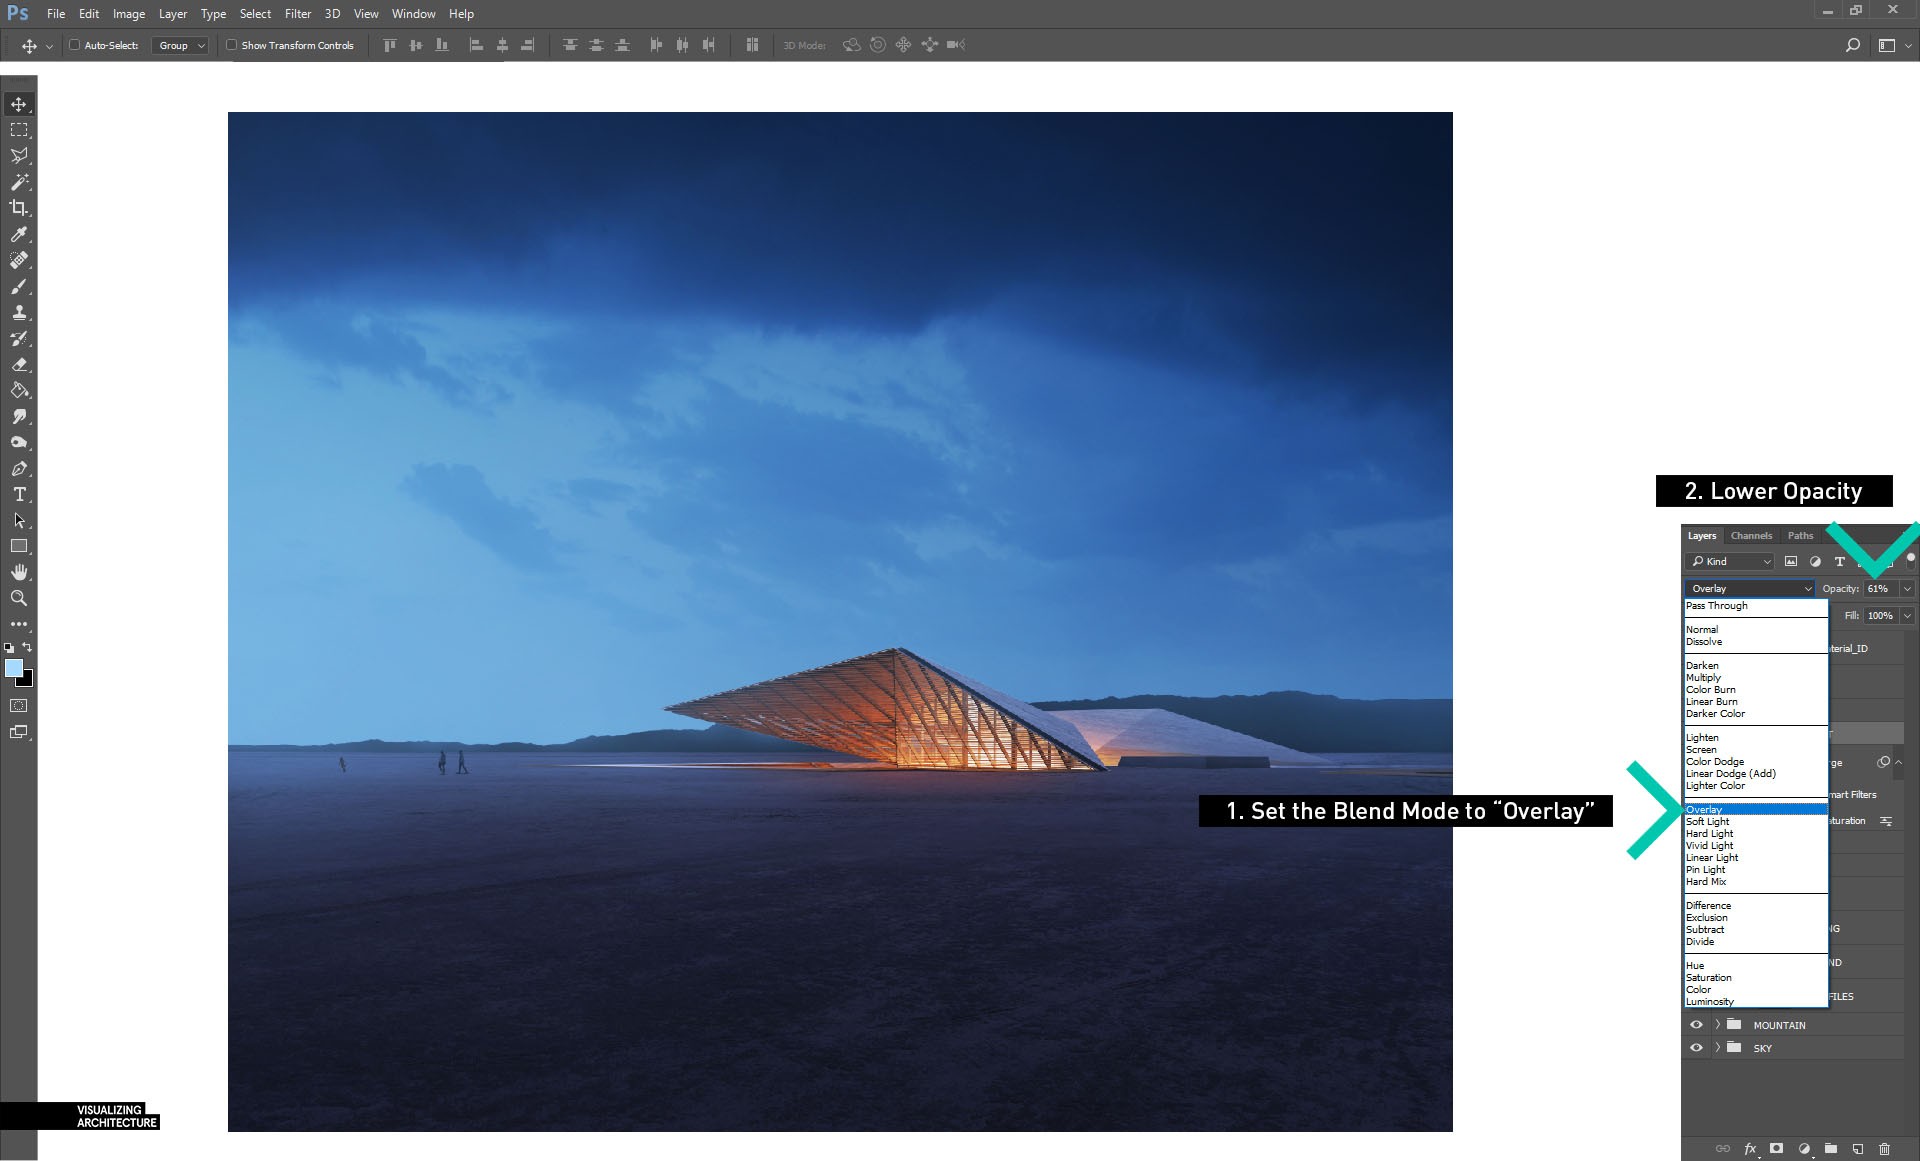This screenshot has width=1920, height=1161.
Task: Select the Crop tool
Action: coord(19,208)
